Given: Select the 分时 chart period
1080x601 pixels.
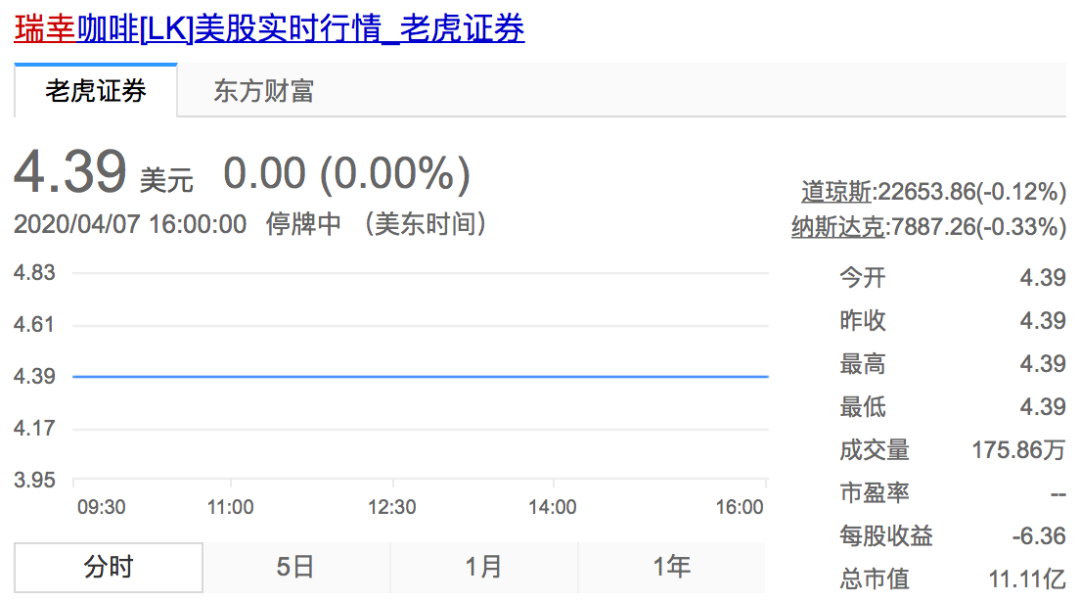Looking at the screenshot, I should click(108, 567).
